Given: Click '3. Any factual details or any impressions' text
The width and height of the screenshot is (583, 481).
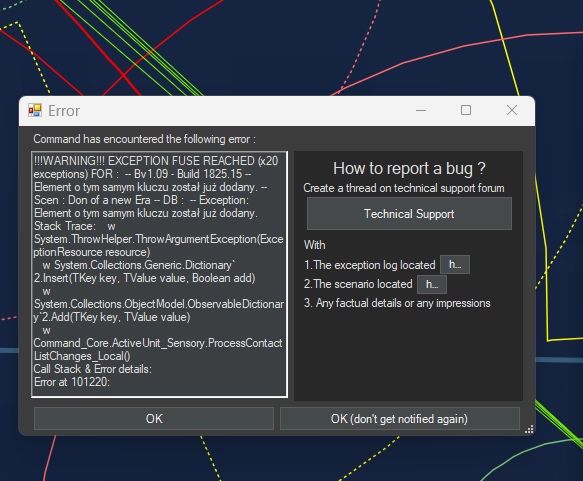Looking at the screenshot, I should pos(397,303).
